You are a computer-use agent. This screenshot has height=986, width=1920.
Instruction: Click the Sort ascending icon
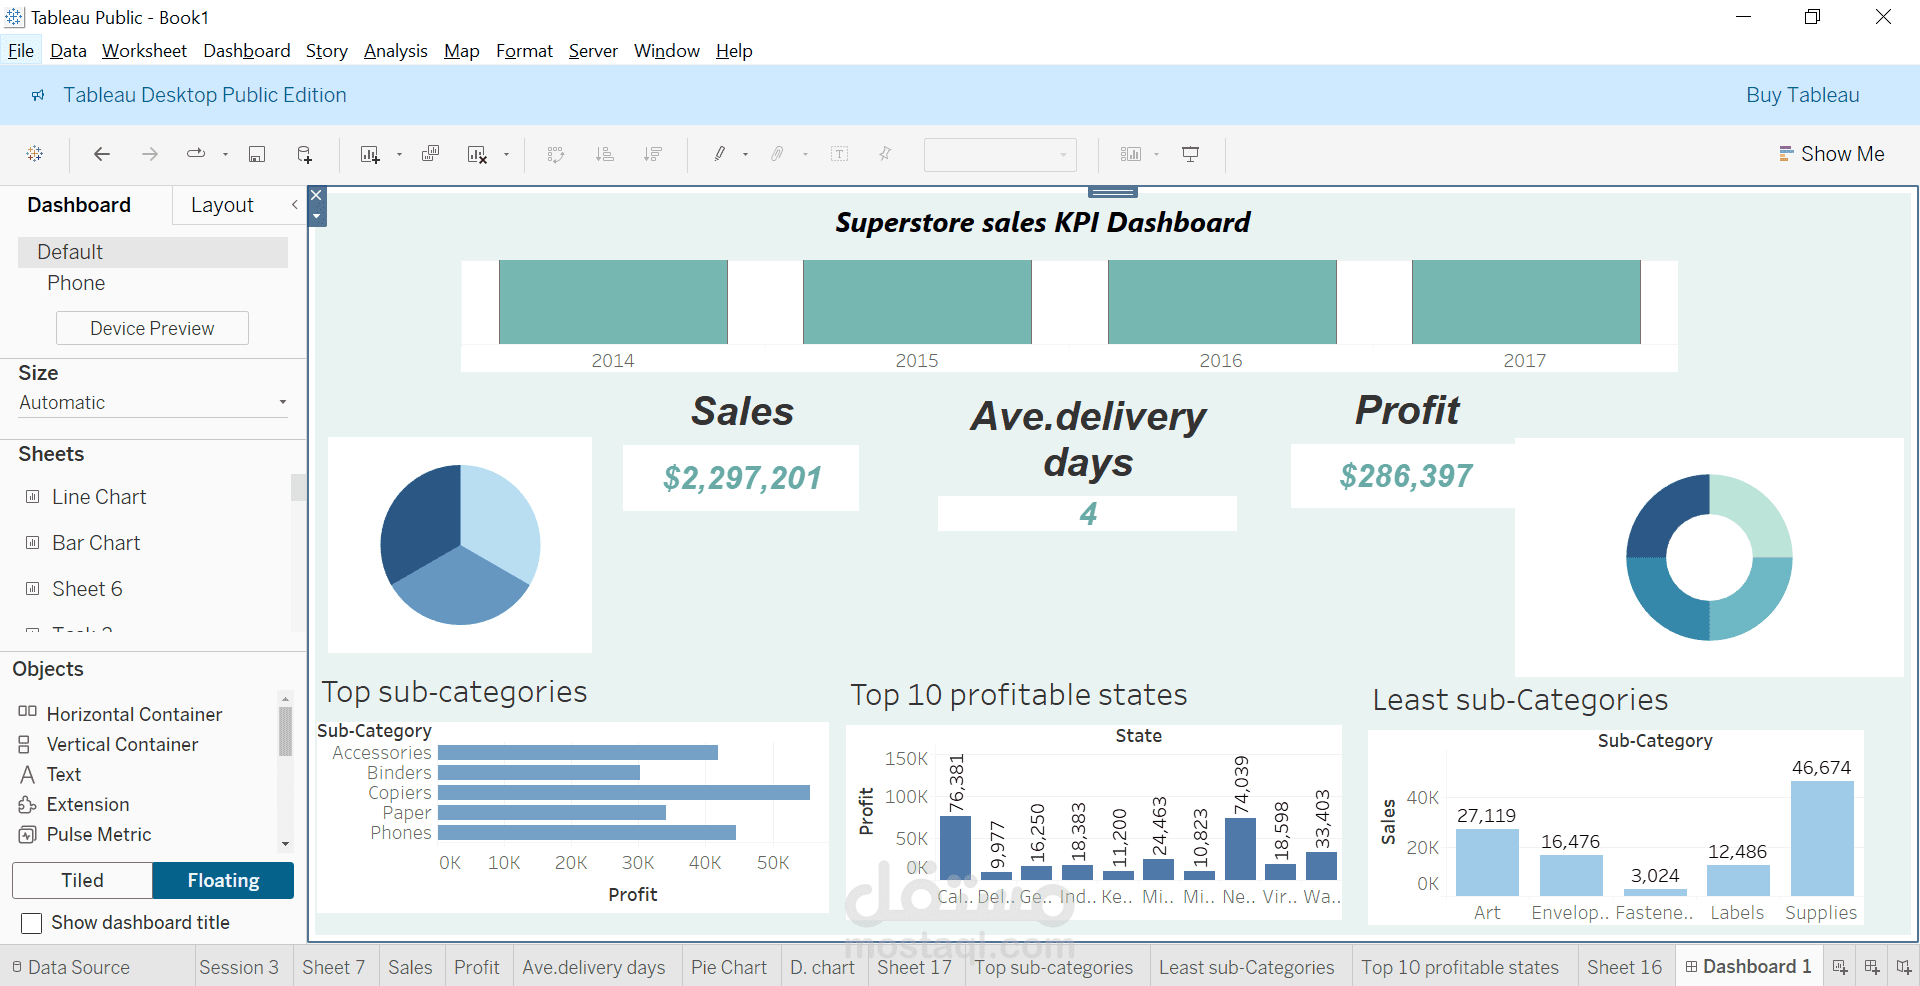[x=604, y=154]
